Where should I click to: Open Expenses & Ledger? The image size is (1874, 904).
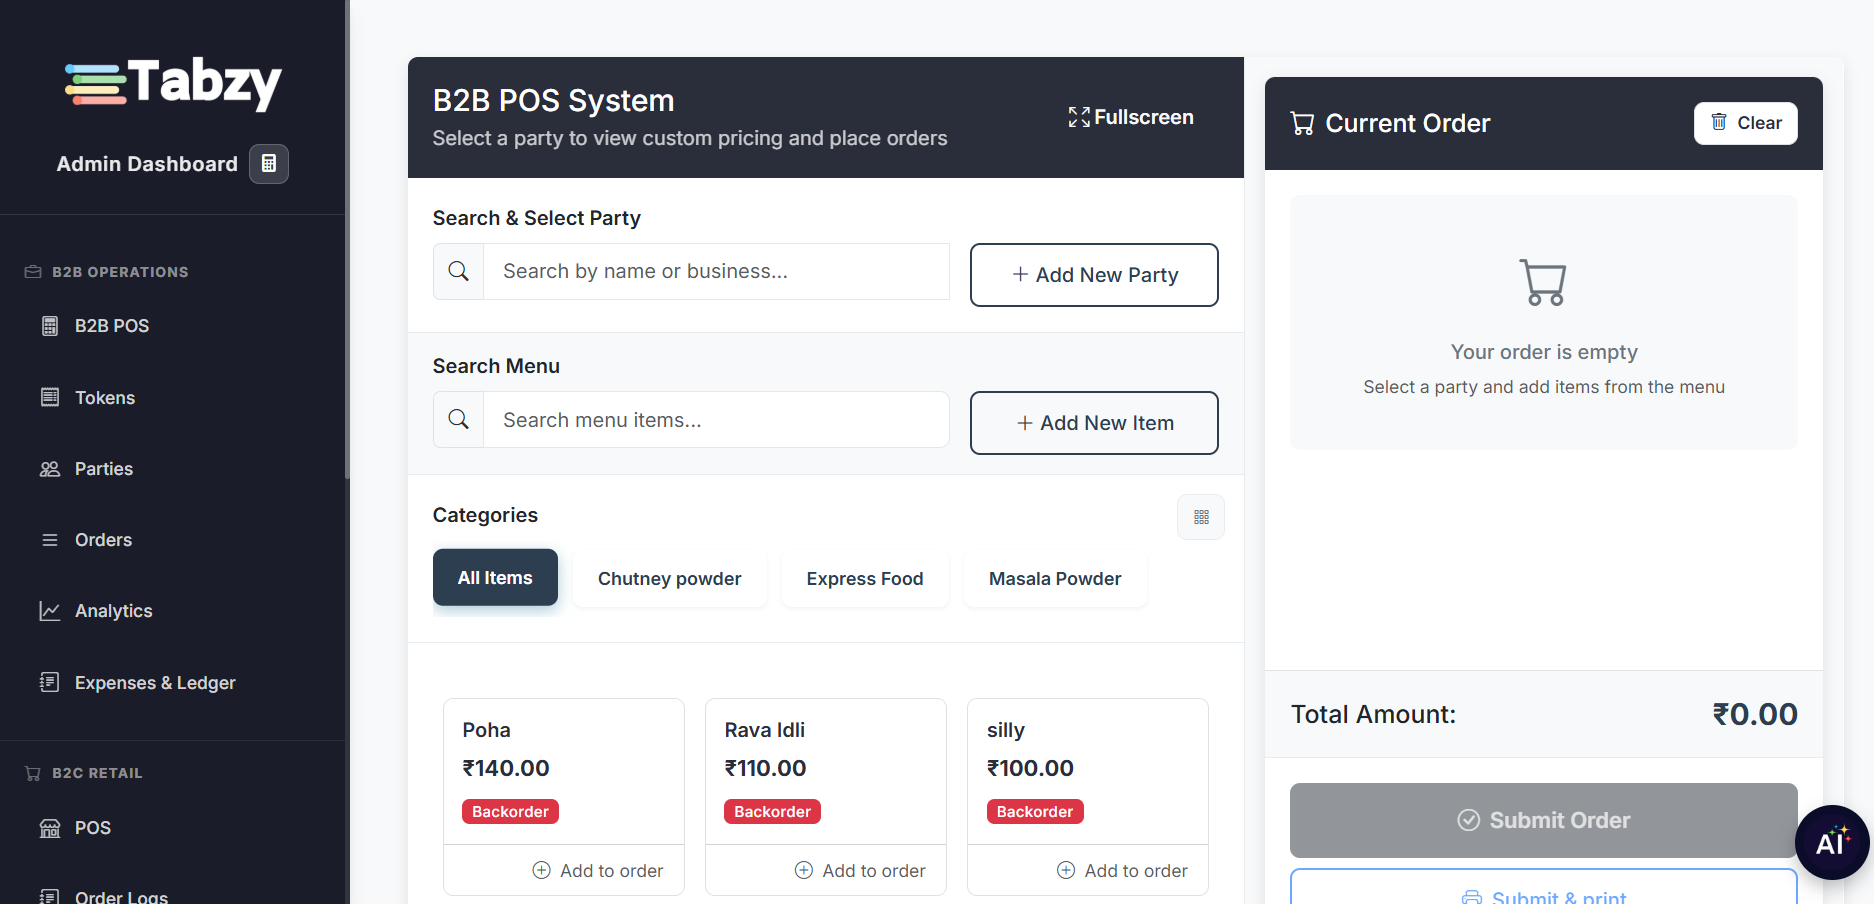[155, 683]
